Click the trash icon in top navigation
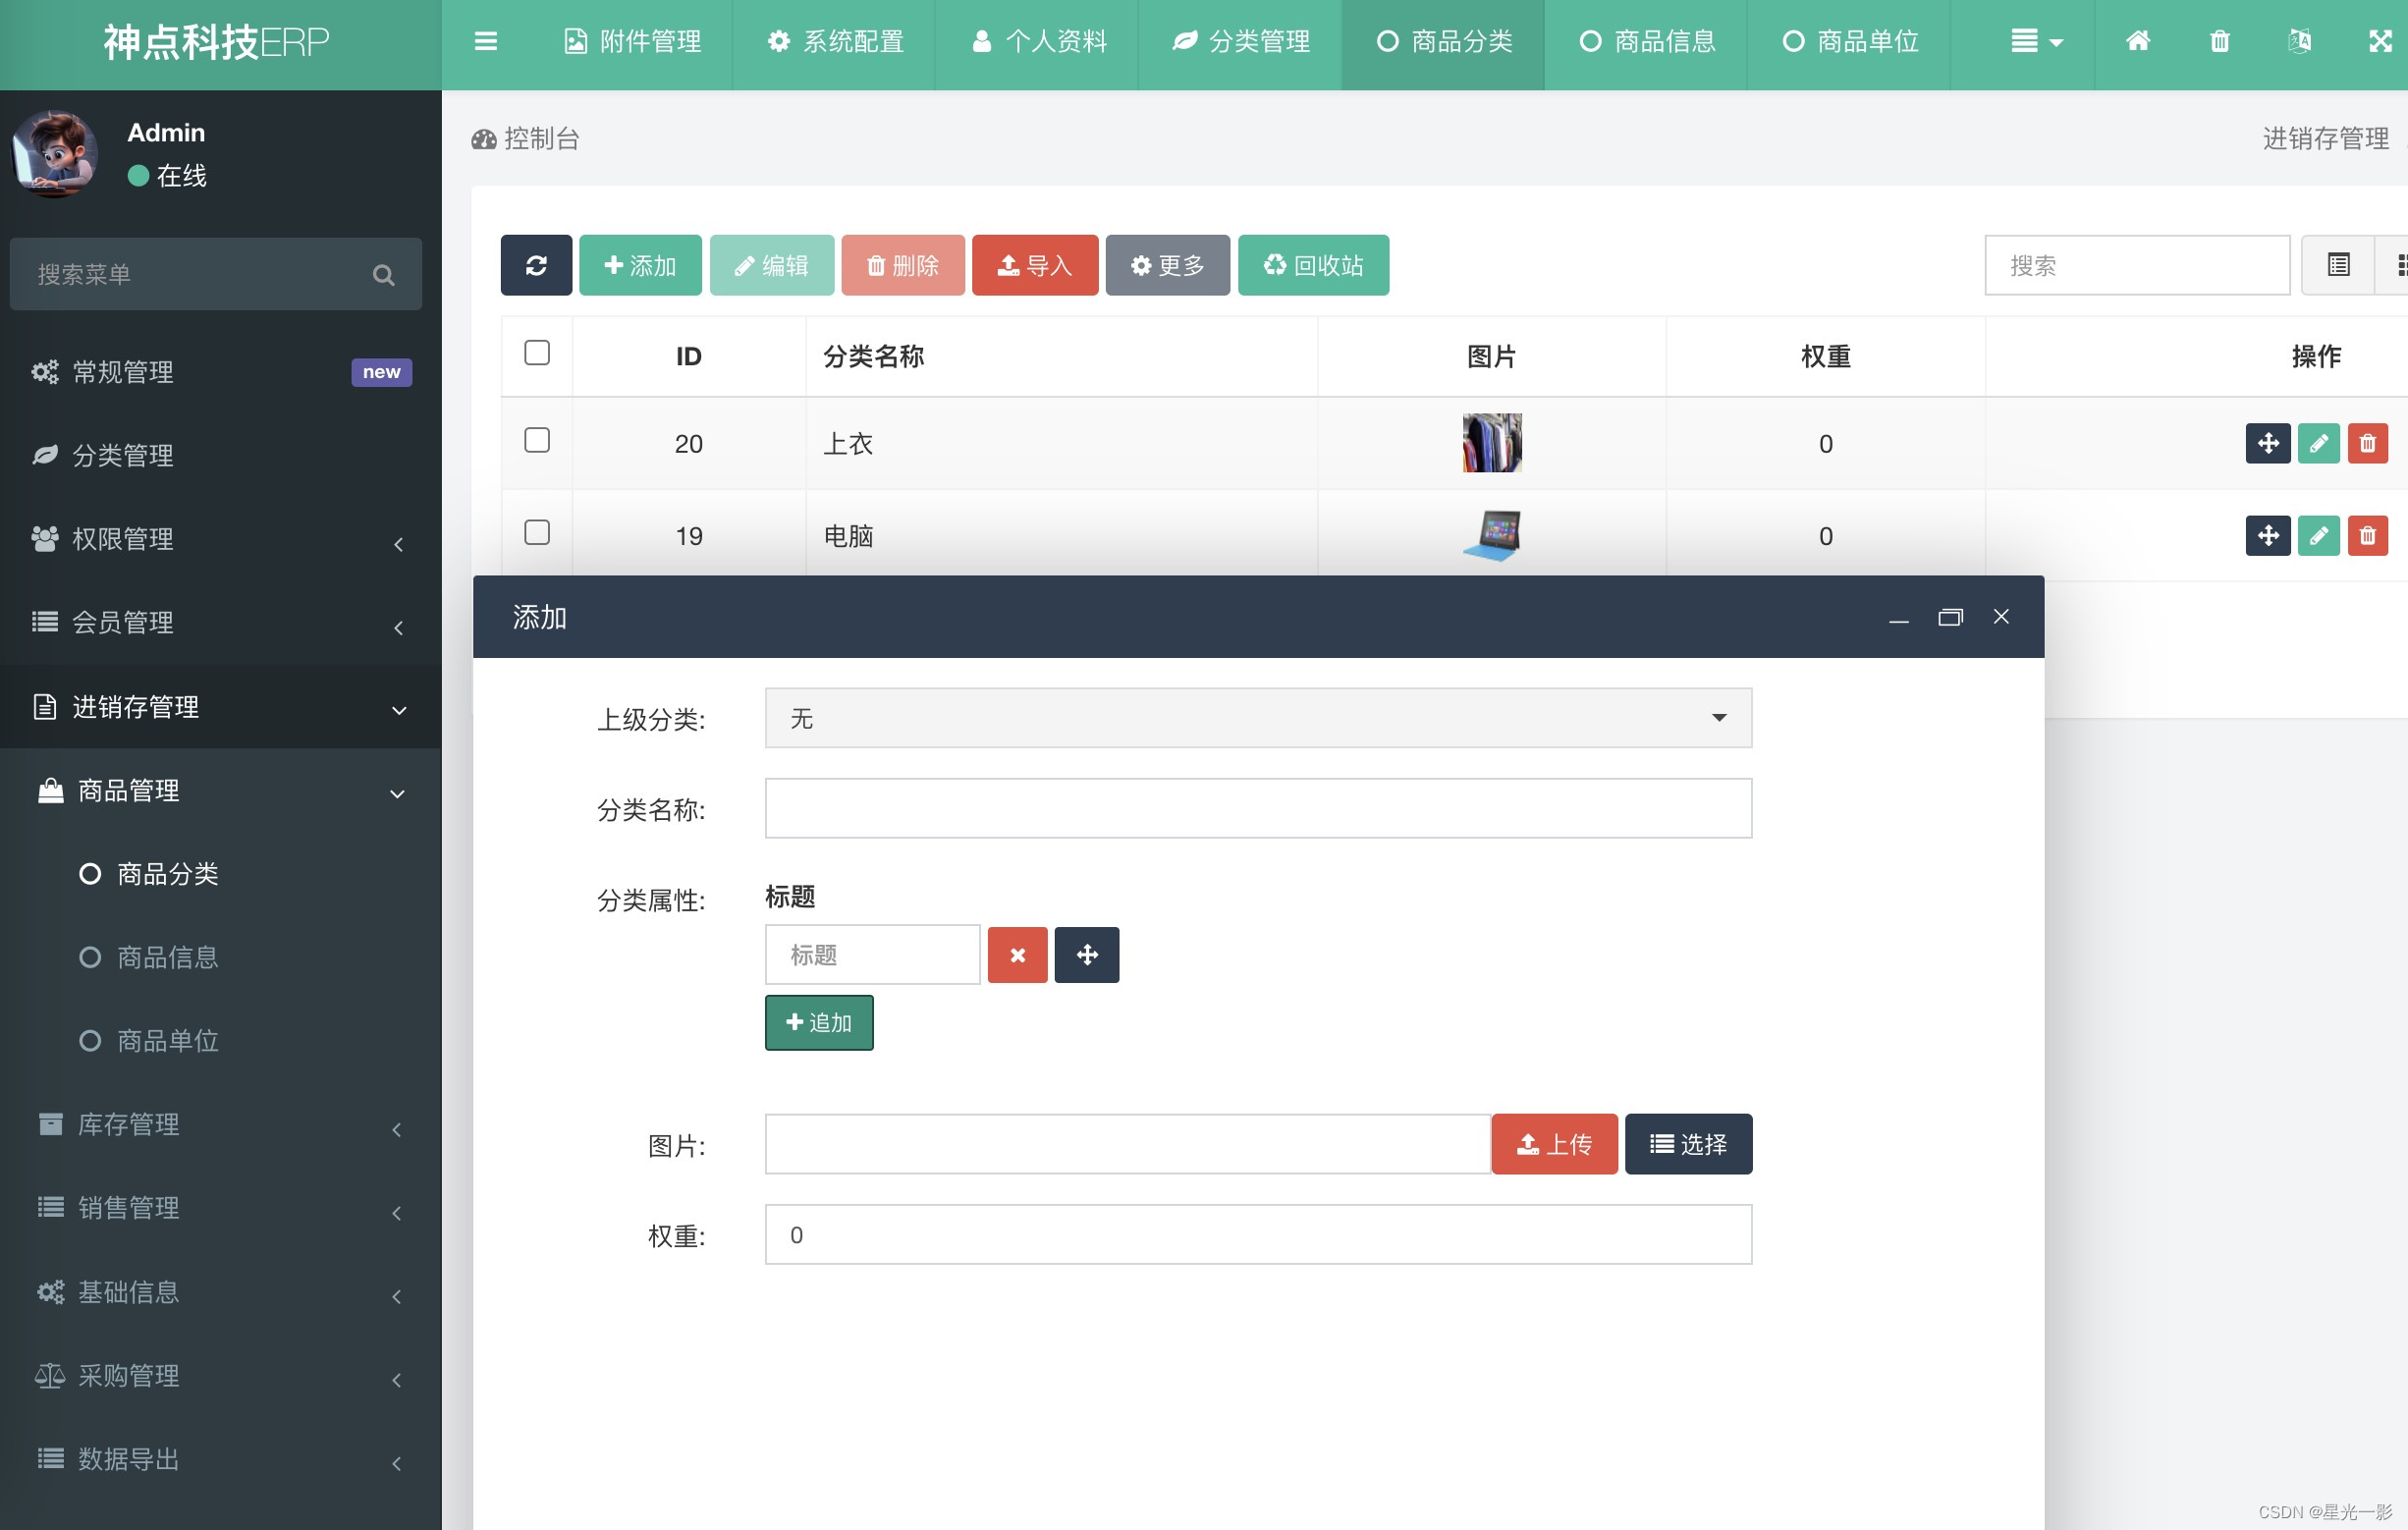Screen dimensions: 2408x1530 pos(2219,41)
